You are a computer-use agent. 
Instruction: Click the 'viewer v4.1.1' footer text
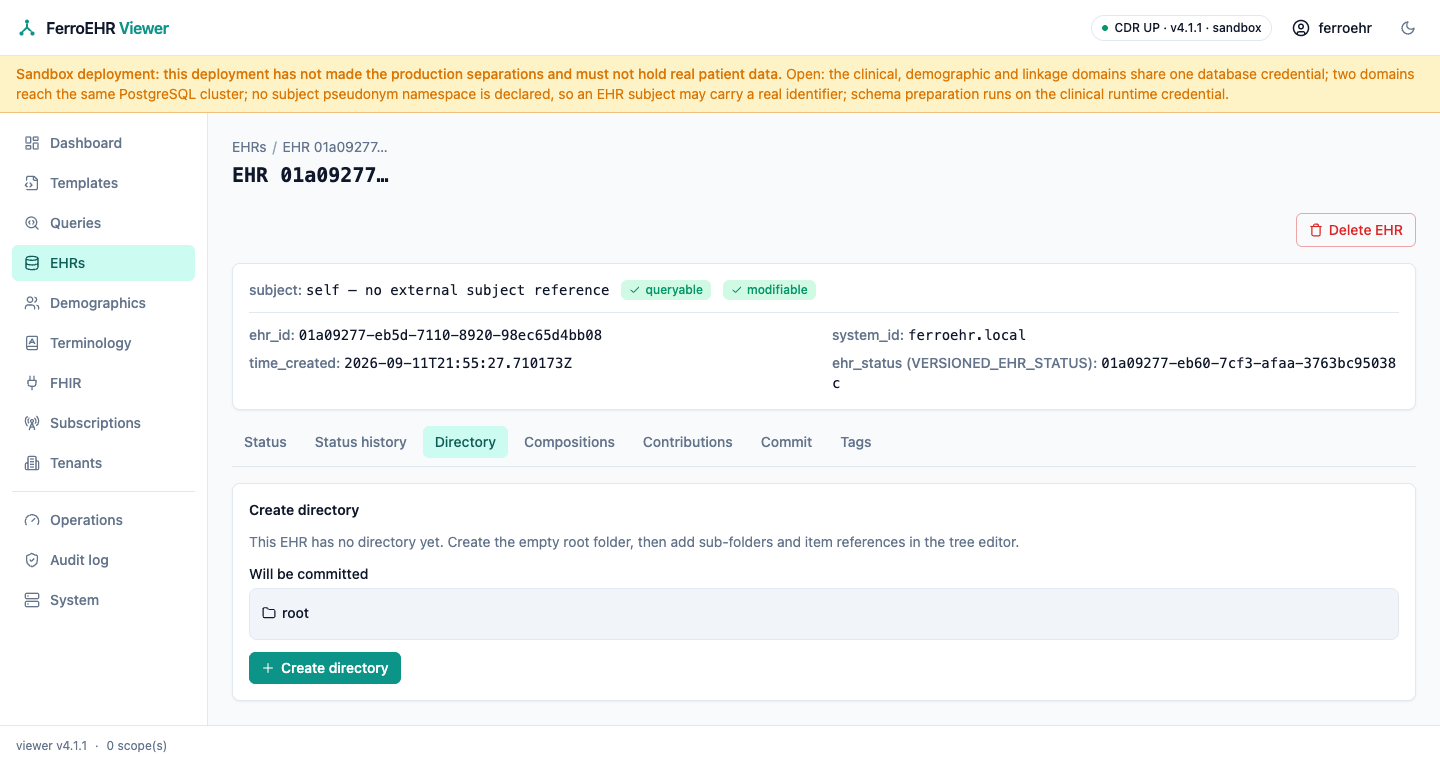[52, 746]
